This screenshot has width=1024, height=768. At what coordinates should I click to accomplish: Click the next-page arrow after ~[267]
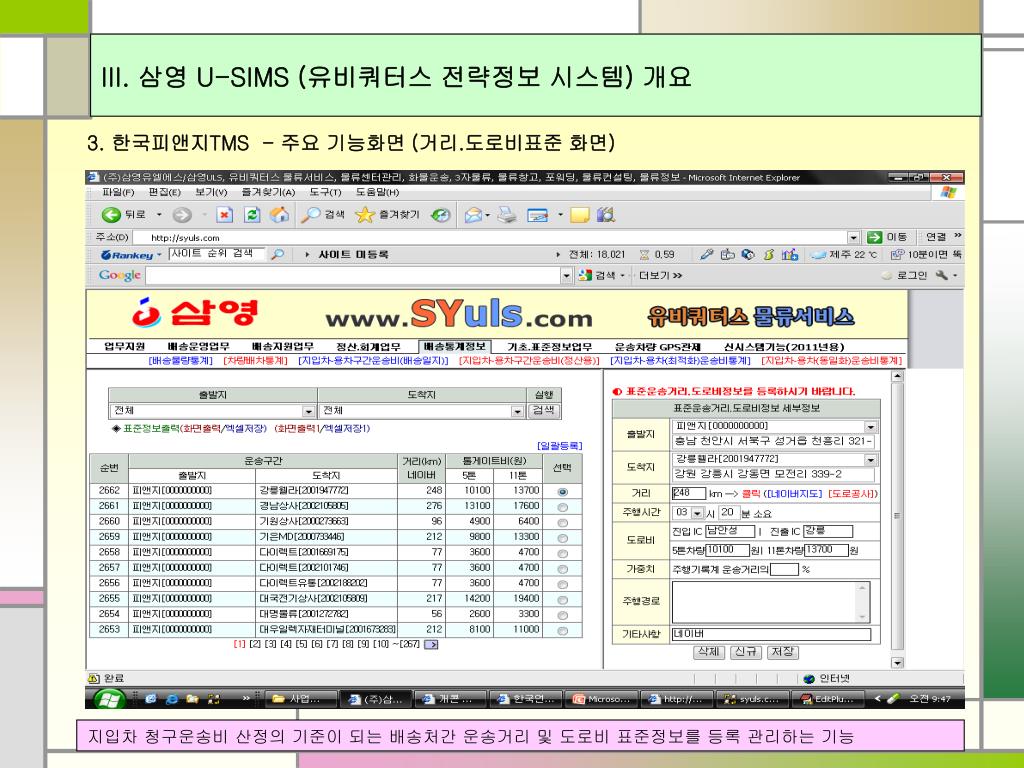pyautogui.click(x=431, y=645)
